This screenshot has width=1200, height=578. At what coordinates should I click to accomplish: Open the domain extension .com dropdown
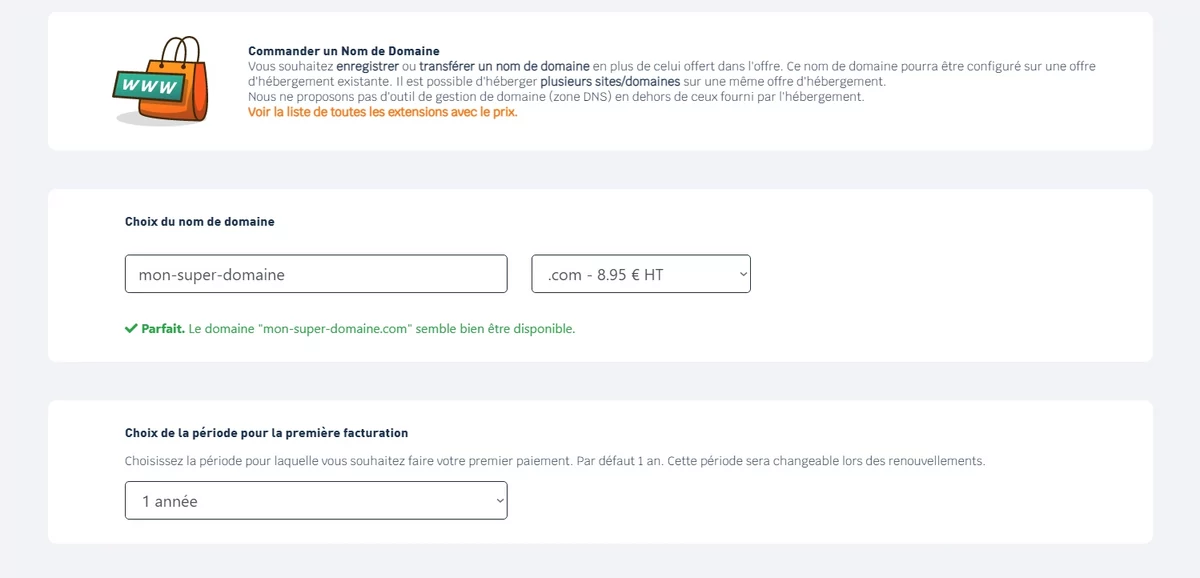(x=641, y=274)
